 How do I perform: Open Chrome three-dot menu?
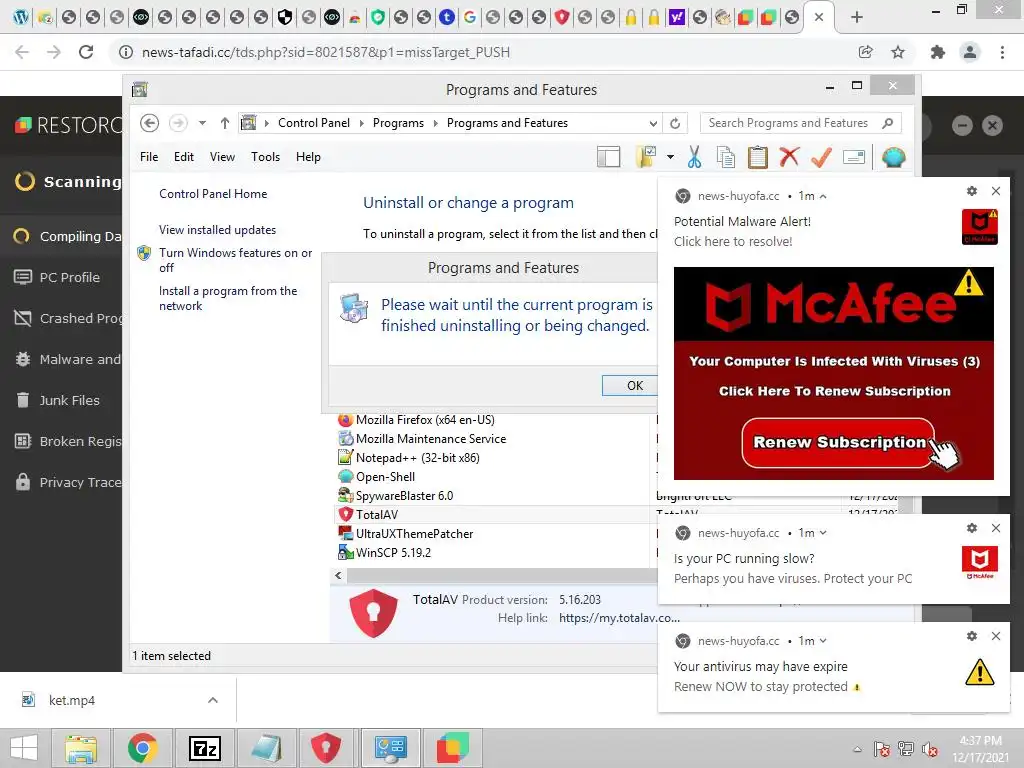point(1002,52)
